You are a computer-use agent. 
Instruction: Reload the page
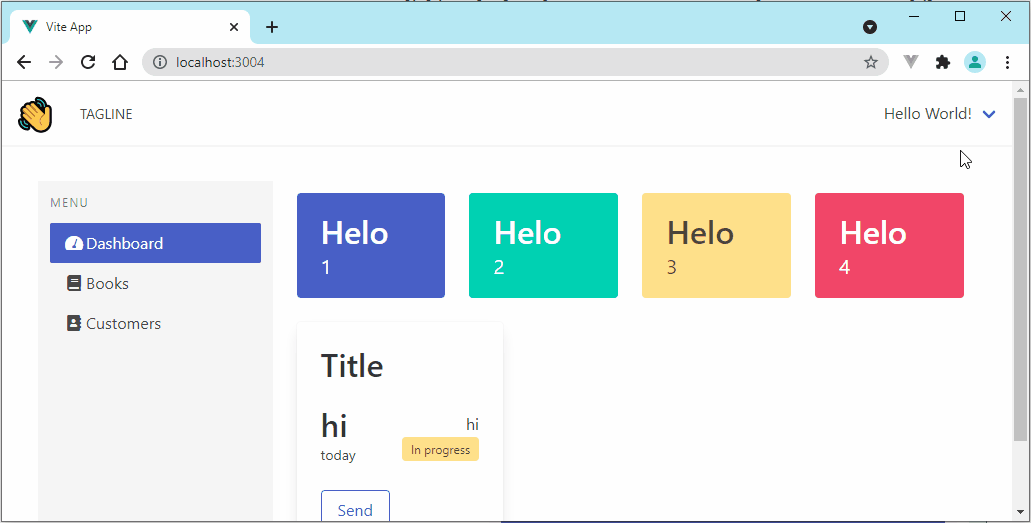pyautogui.click(x=88, y=62)
